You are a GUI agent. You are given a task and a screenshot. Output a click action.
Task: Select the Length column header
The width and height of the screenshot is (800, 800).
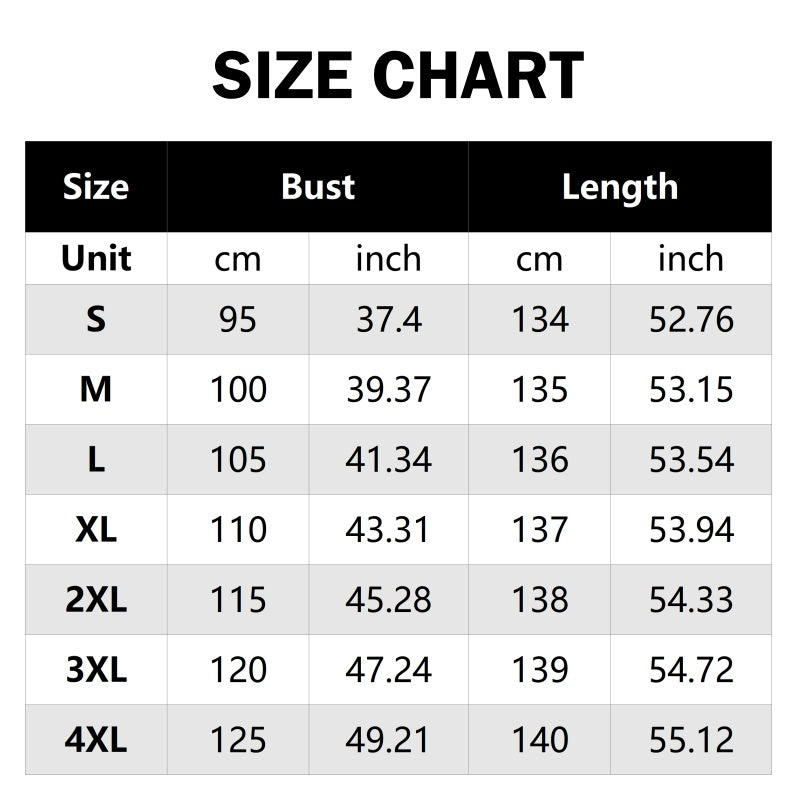(620, 187)
